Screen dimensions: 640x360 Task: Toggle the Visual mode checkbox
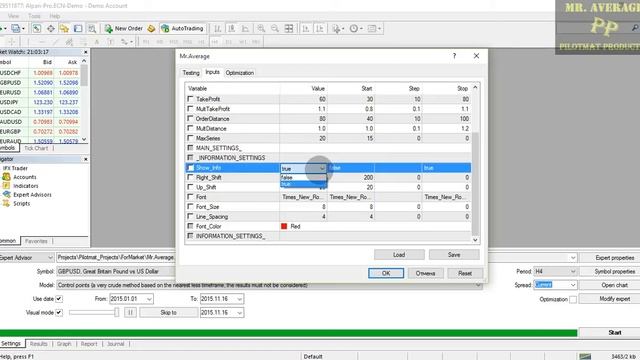tap(59, 313)
